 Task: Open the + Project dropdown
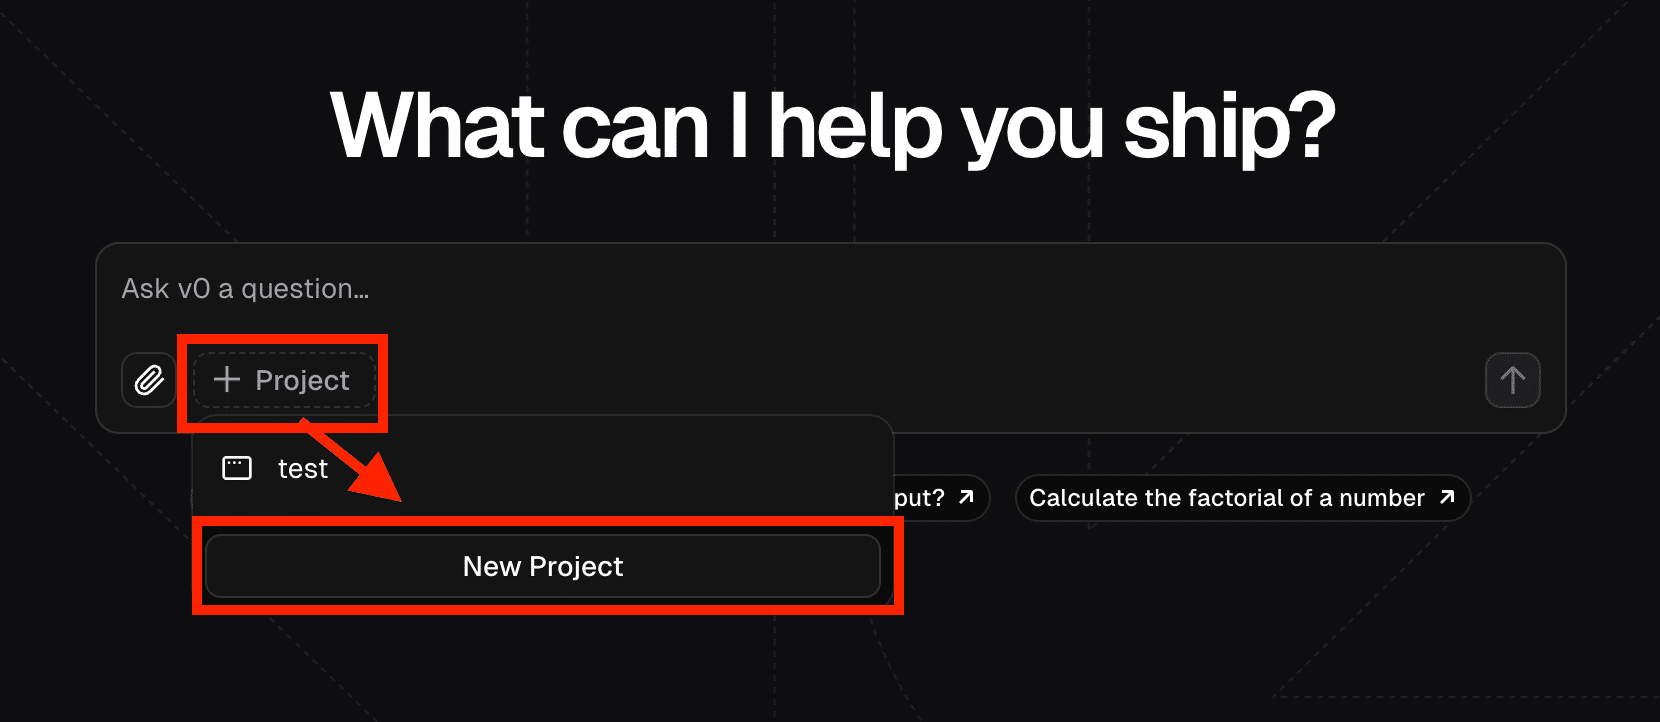tap(283, 380)
